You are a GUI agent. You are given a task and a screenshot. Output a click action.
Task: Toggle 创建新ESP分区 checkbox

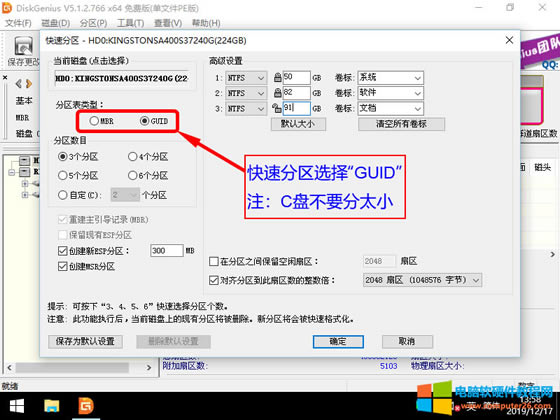tap(62, 251)
